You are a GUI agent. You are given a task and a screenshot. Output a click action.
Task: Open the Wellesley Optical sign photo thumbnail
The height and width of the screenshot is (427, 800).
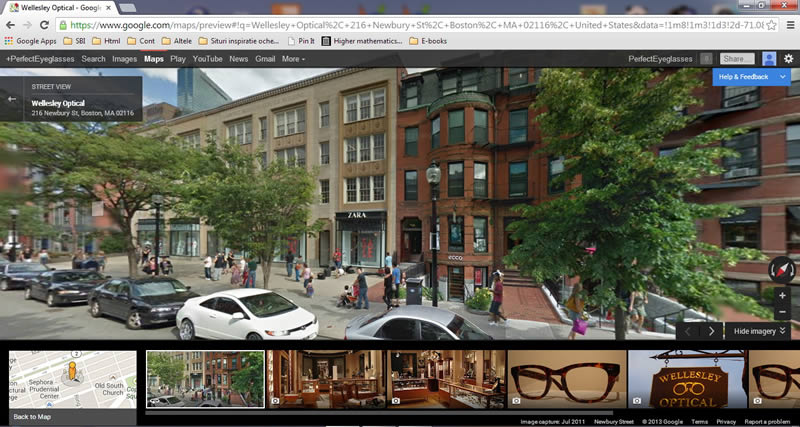687,379
